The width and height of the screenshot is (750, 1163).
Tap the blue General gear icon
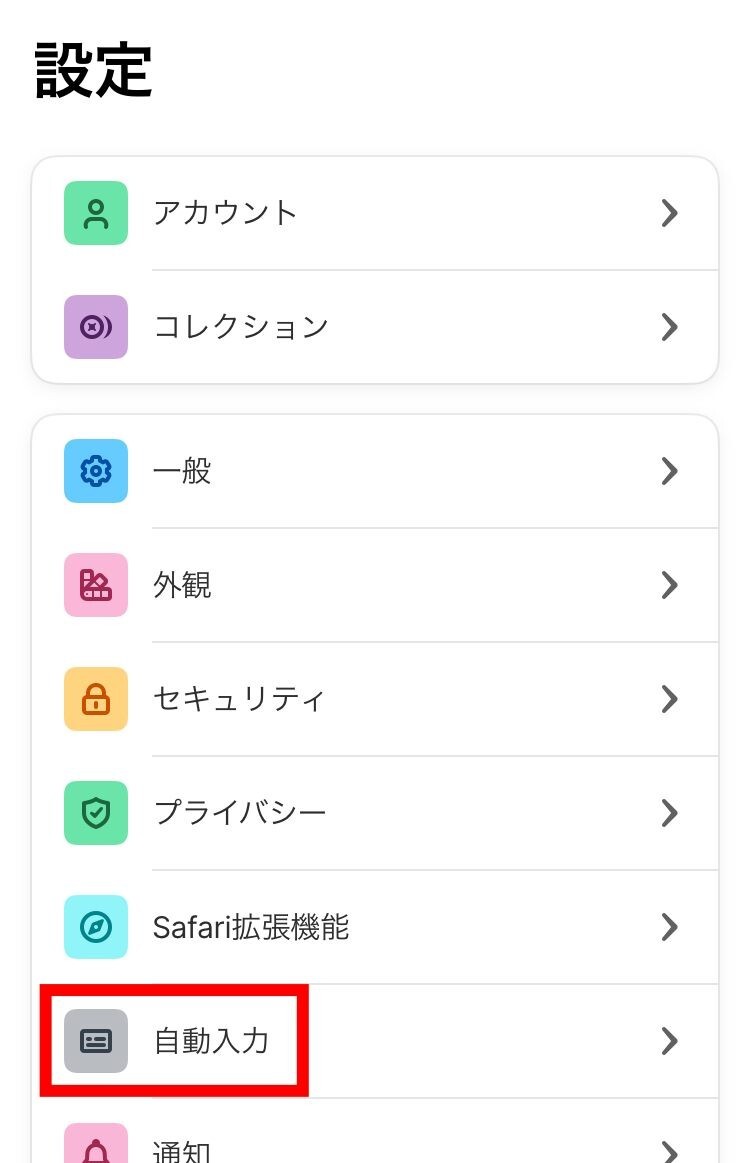coord(96,471)
